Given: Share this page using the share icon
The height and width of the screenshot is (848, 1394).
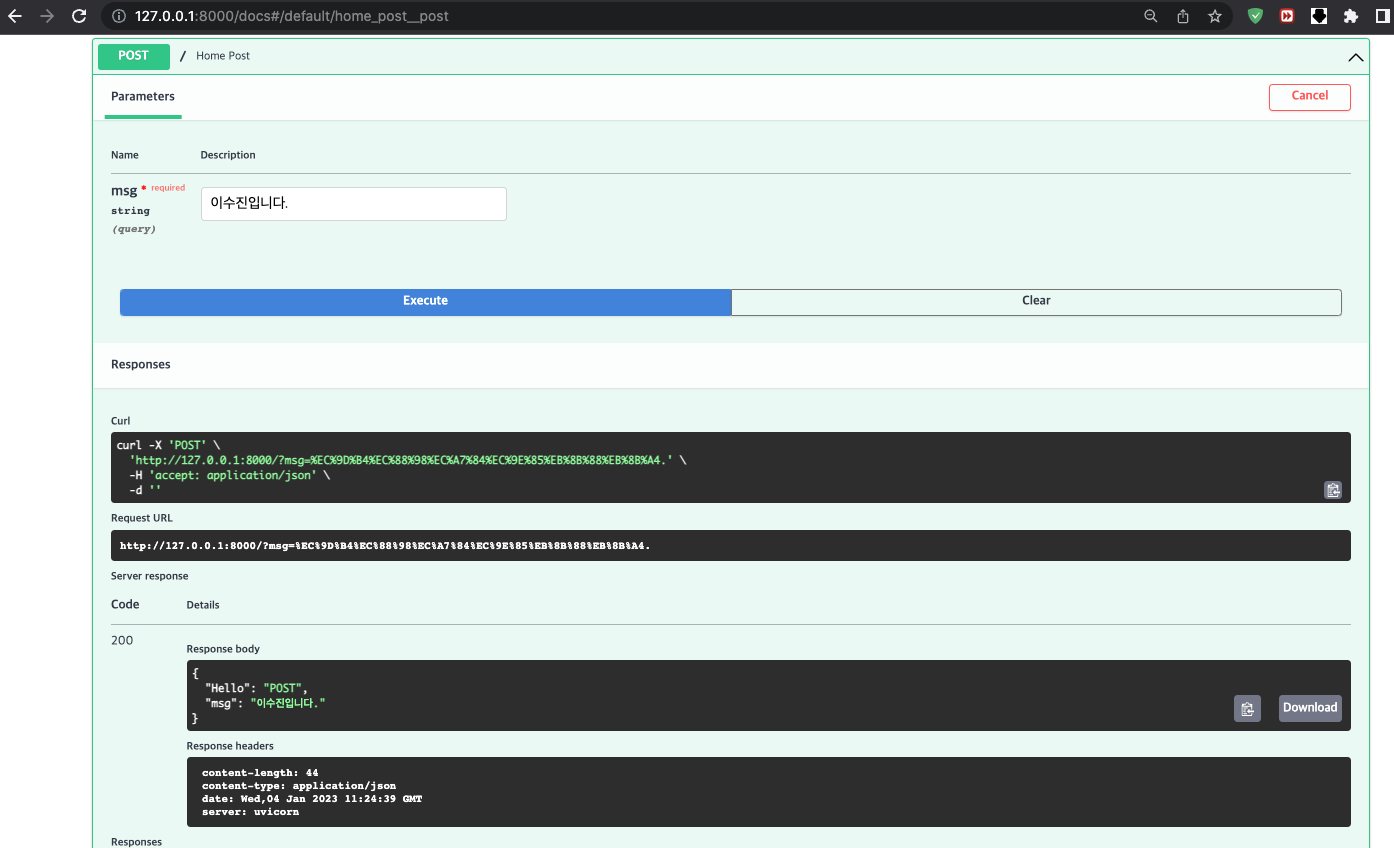Looking at the screenshot, I should tap(1183, 16).
